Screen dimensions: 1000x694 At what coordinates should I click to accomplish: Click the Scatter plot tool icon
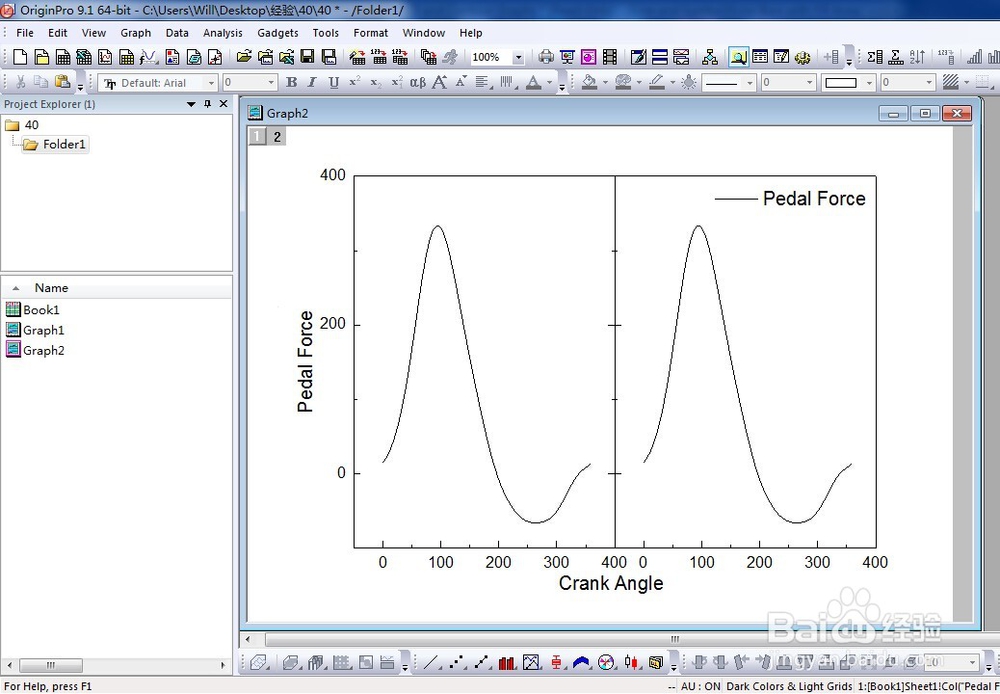click(x=457, y=662)
